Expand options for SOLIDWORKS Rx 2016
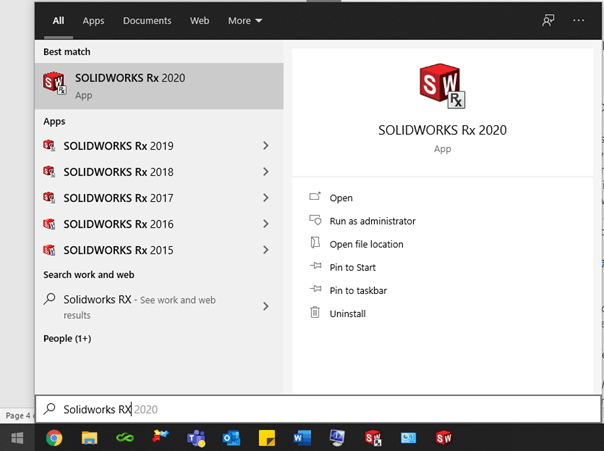The height and width of the screenshot is (451, 604). pyautogui.click(x=266, y=224)
